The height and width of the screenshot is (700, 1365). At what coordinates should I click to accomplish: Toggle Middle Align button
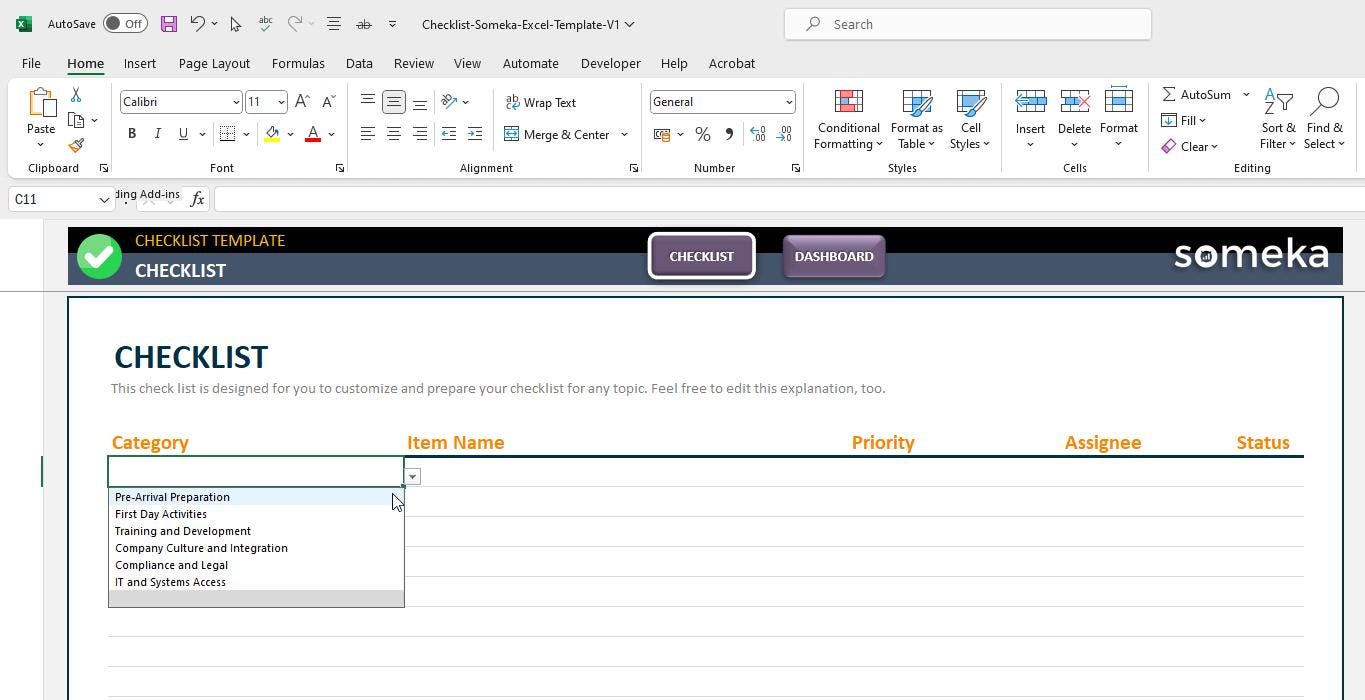[394, 102]
